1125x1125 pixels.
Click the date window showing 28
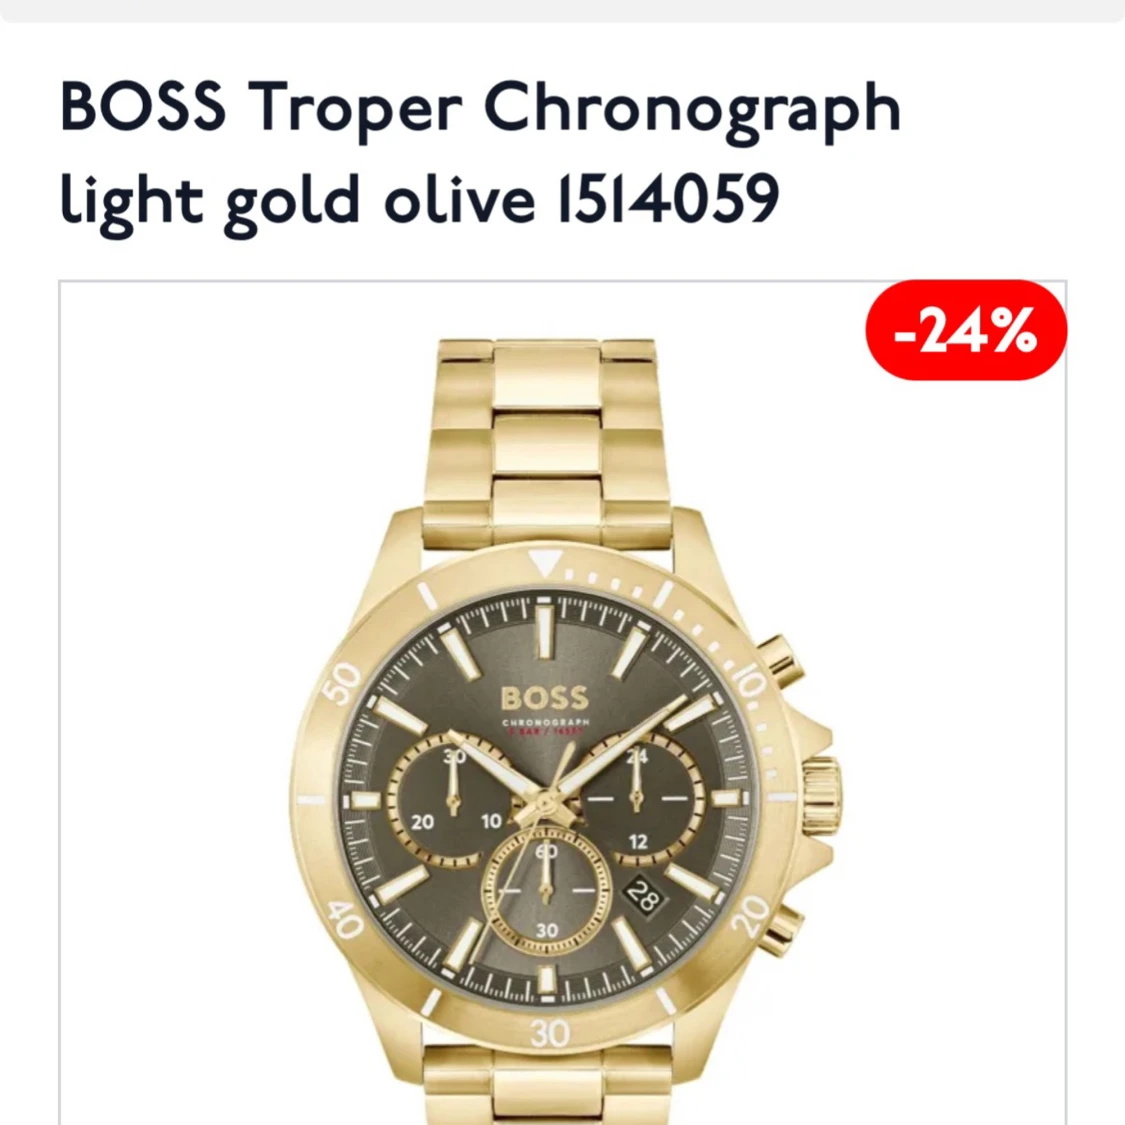pyautogui.click(x=644, y=896)
